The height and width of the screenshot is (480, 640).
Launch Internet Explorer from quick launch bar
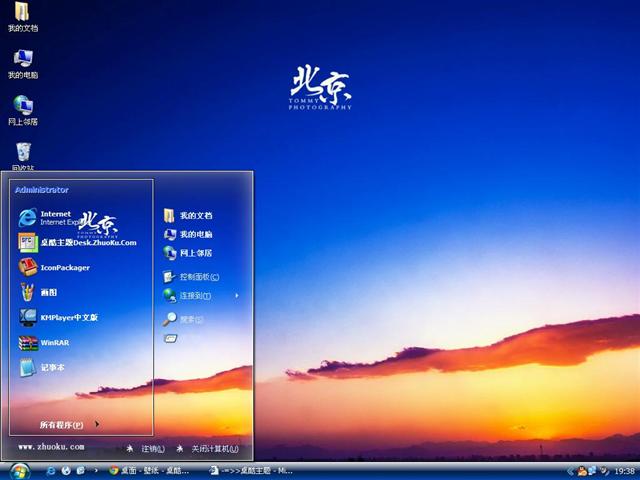coord(51,471)
